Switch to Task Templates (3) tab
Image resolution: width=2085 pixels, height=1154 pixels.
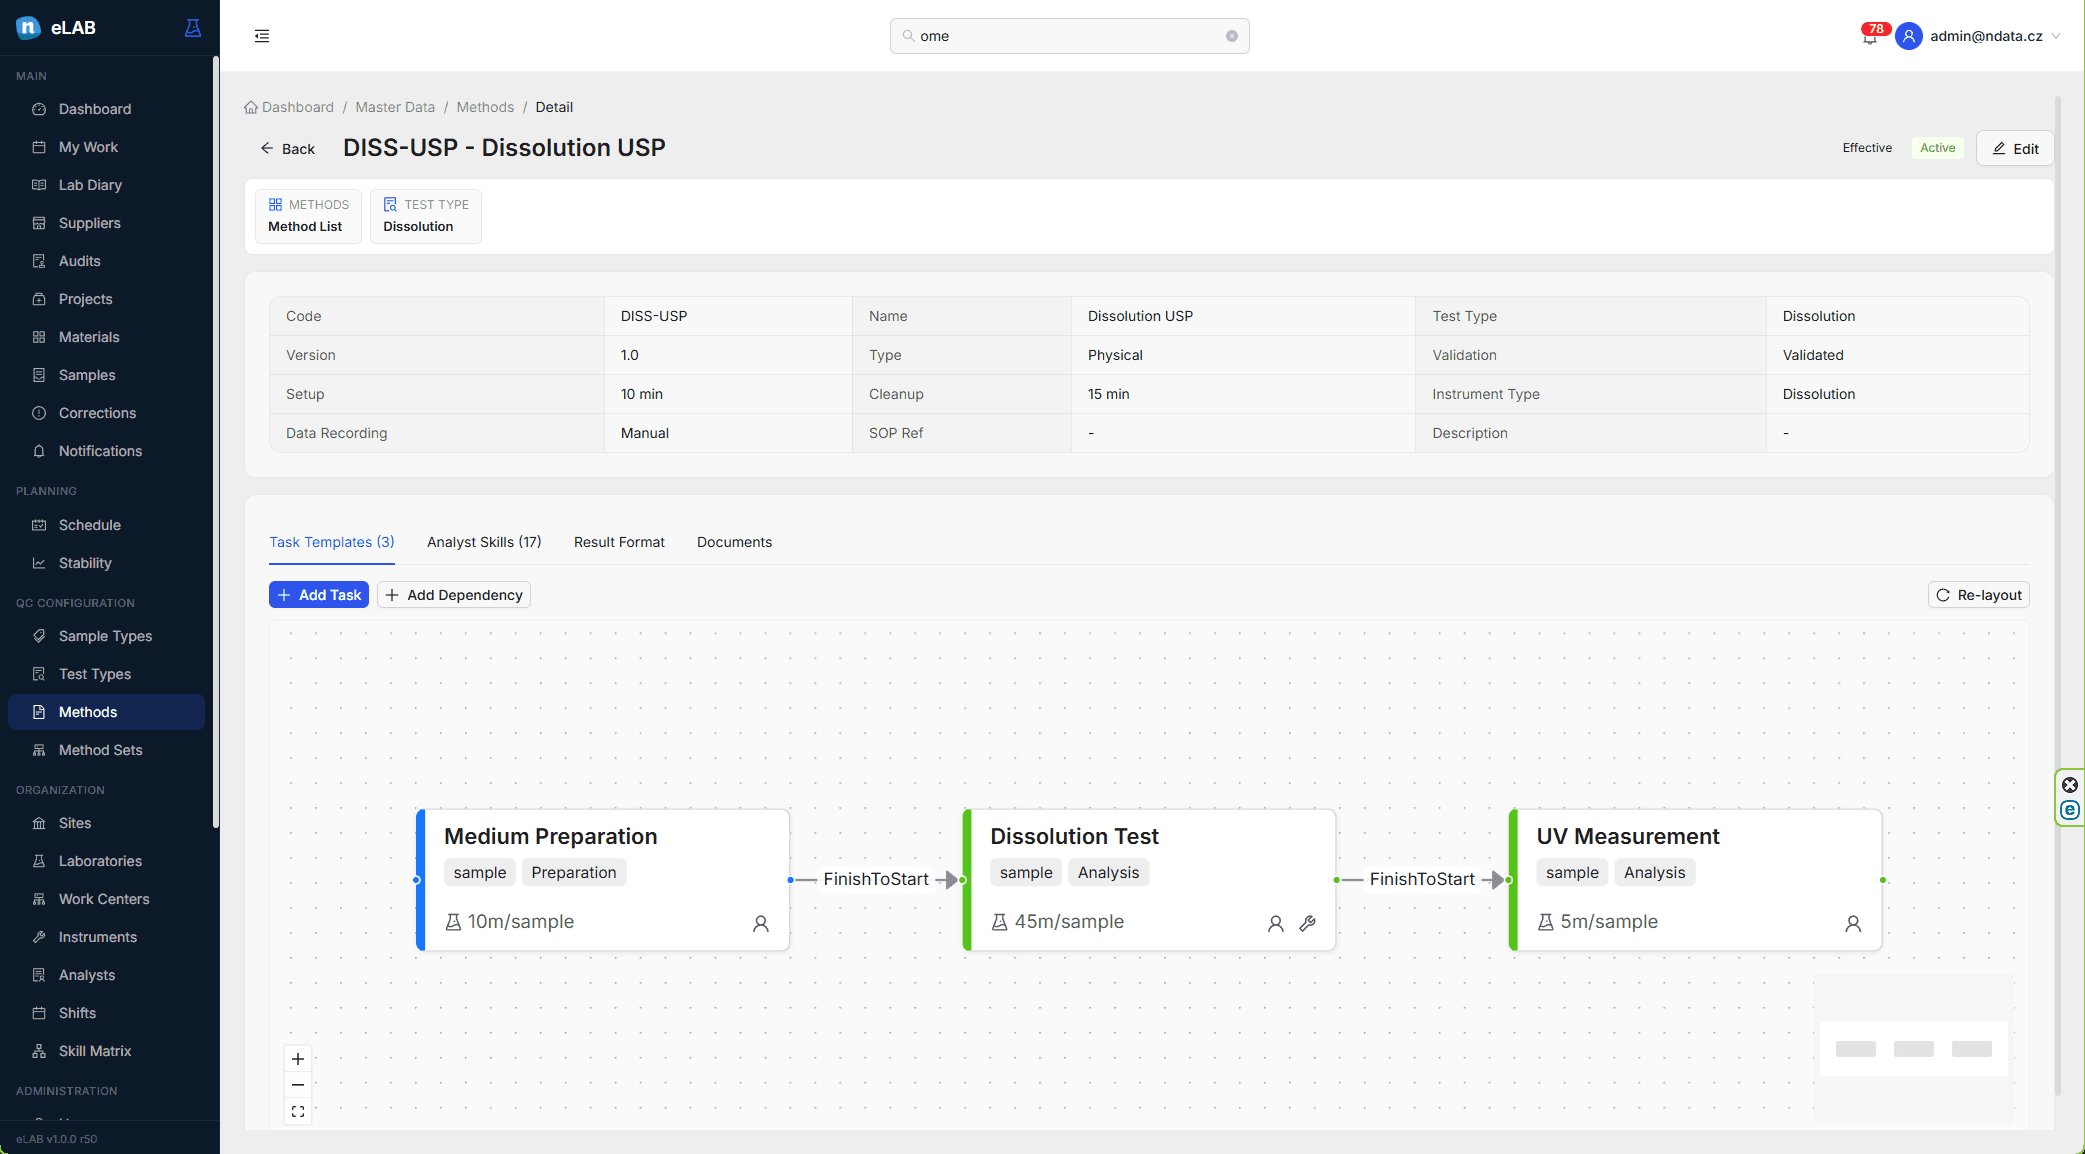pos(331,542)
